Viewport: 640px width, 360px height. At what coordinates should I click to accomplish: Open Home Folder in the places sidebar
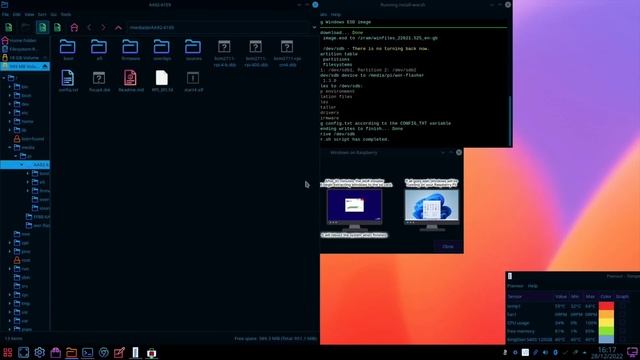[x=23, y=40]
